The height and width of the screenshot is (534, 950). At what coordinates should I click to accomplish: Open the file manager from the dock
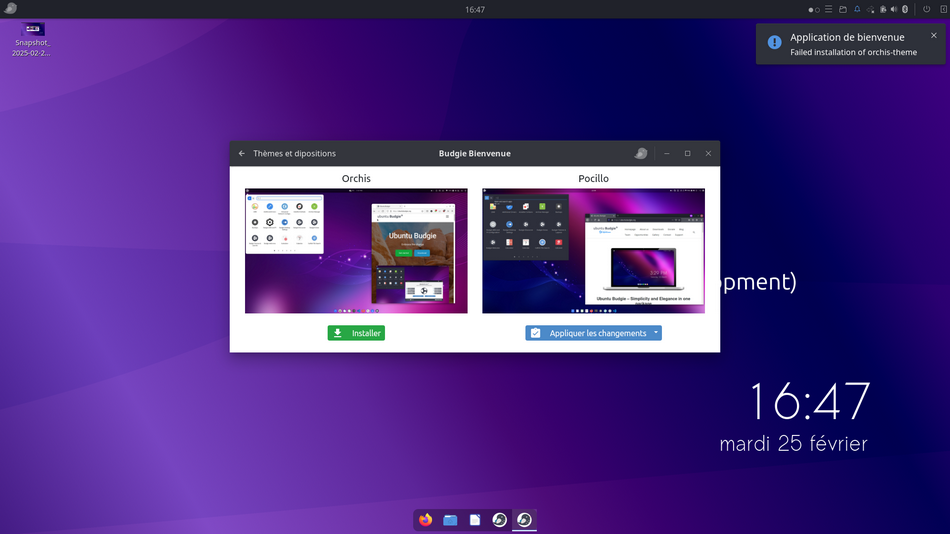click(450, 519)
